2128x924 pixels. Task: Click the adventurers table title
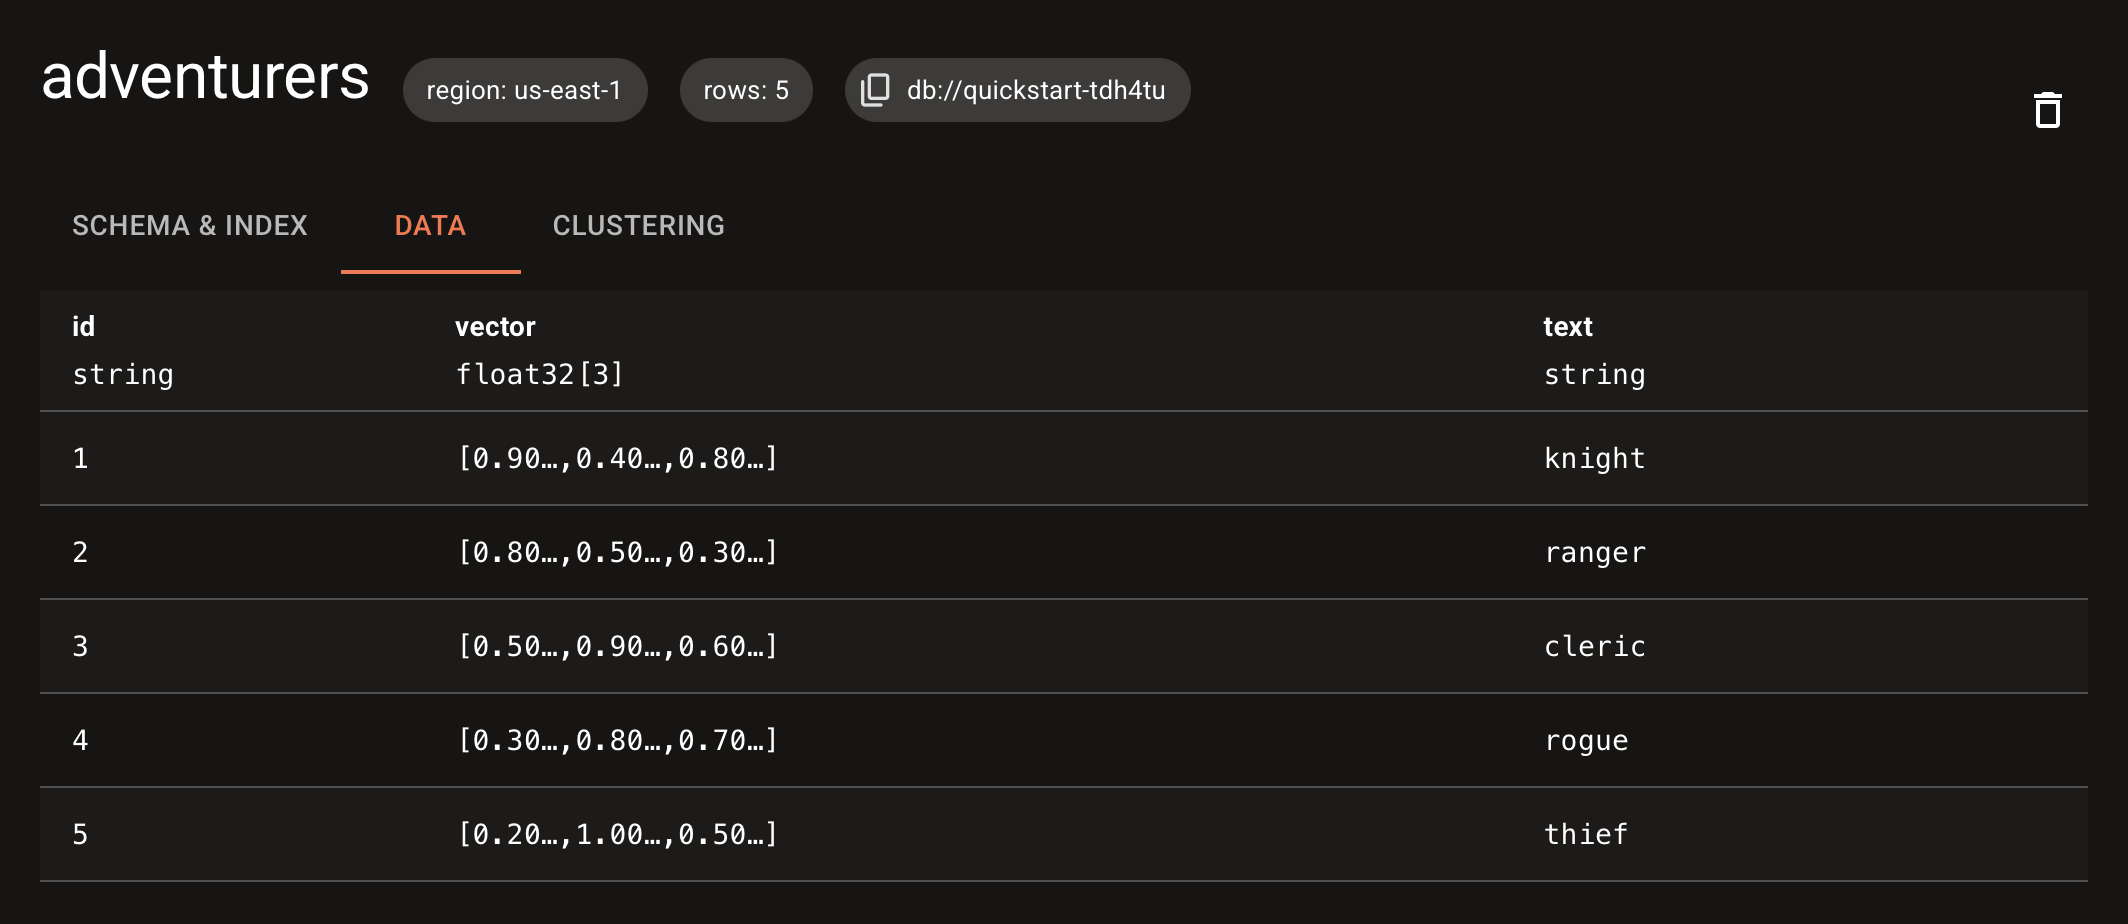(x=205, y=77)
